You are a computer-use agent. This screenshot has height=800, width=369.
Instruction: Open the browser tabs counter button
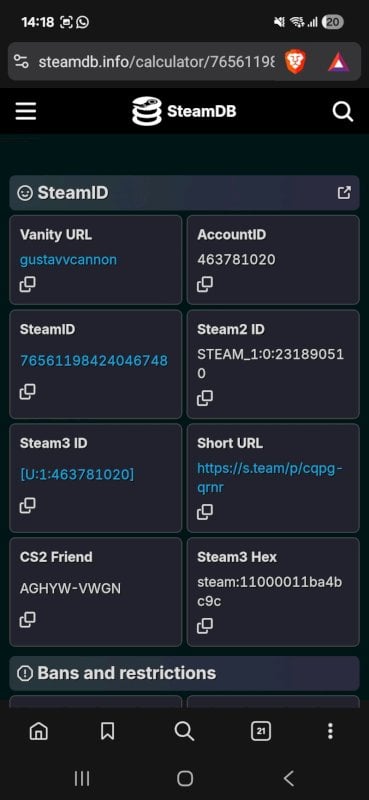261,732
